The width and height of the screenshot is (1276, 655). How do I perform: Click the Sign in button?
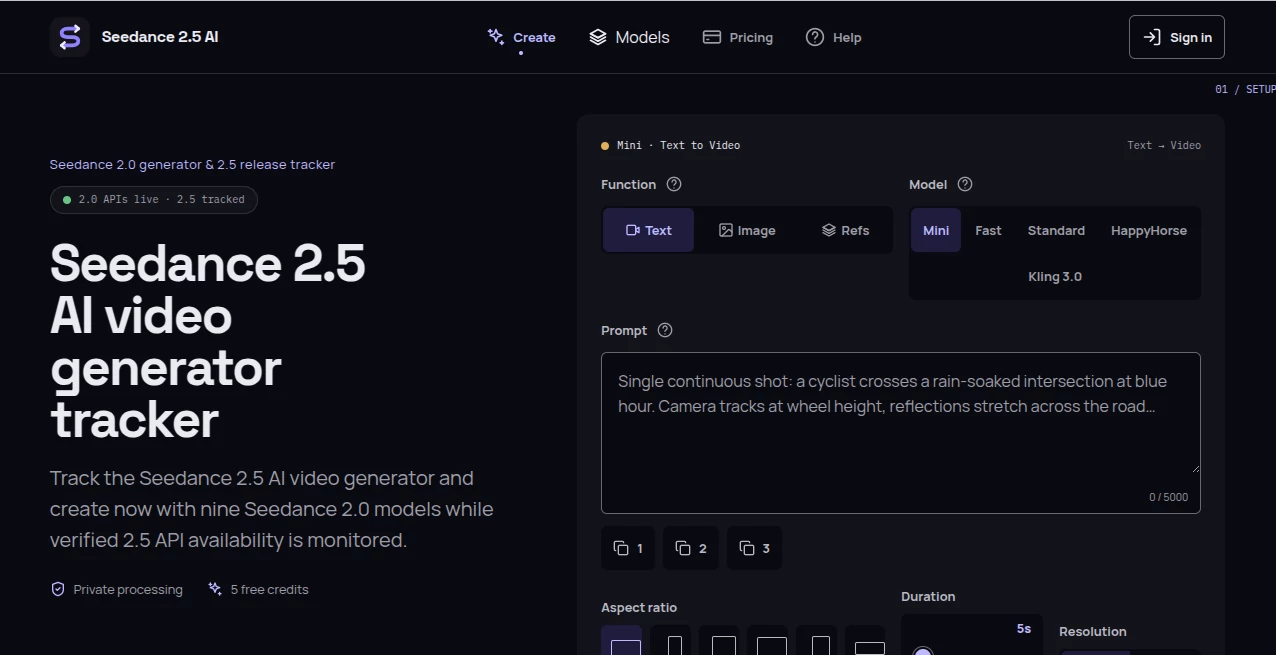click(x=1177, y=37)
